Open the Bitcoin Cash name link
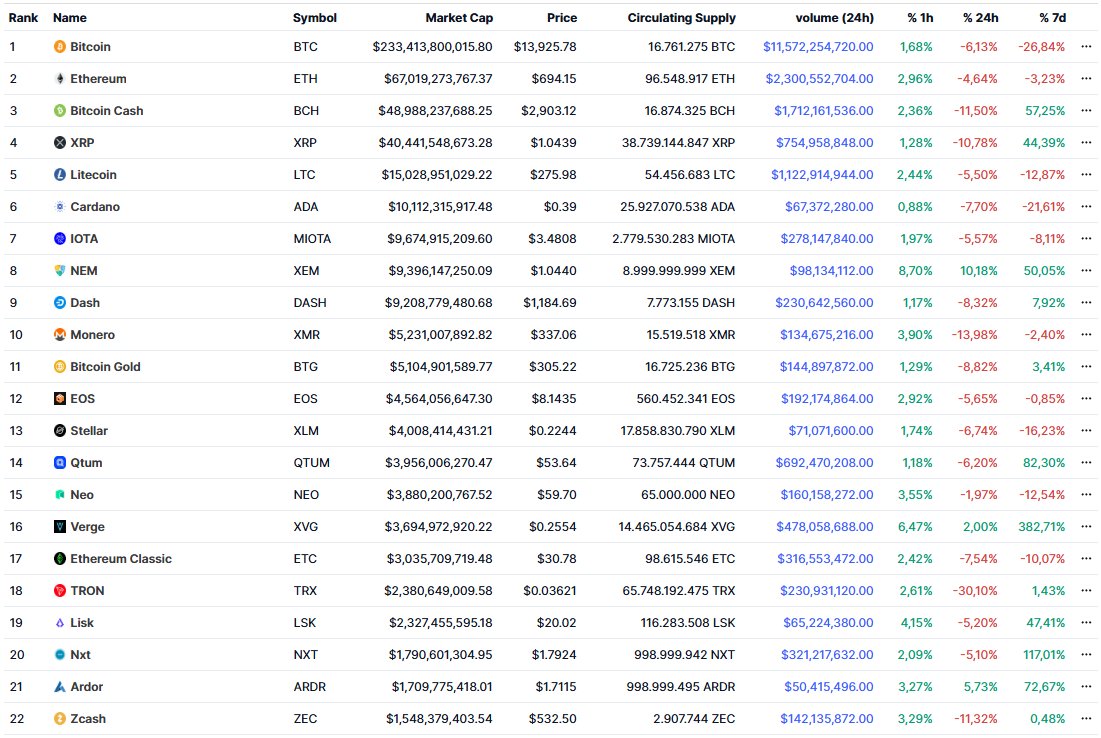Image resolution: width=1101 pixels, height=738 pixels. click(107, 110)
